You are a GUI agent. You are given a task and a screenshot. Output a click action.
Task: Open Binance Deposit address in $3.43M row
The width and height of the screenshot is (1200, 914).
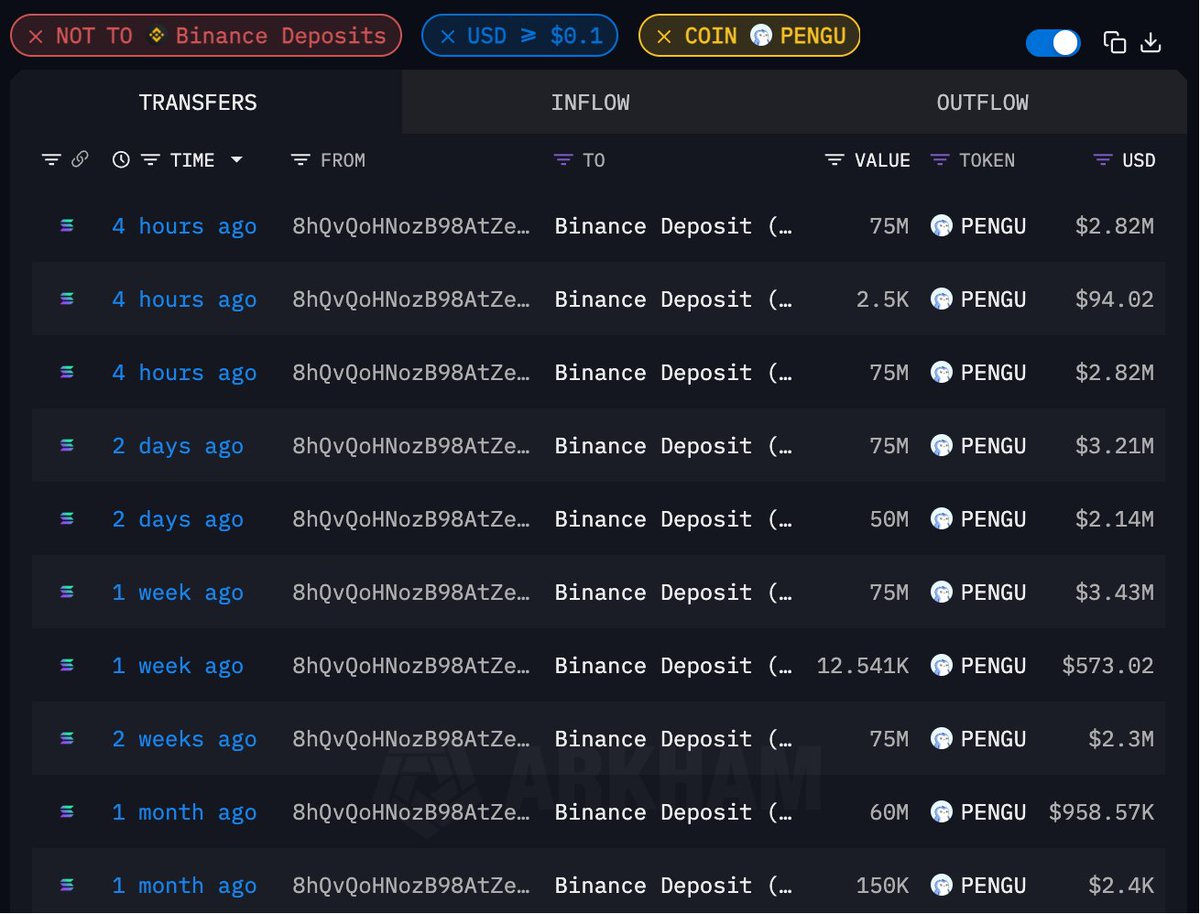click(x=673, y=593)
